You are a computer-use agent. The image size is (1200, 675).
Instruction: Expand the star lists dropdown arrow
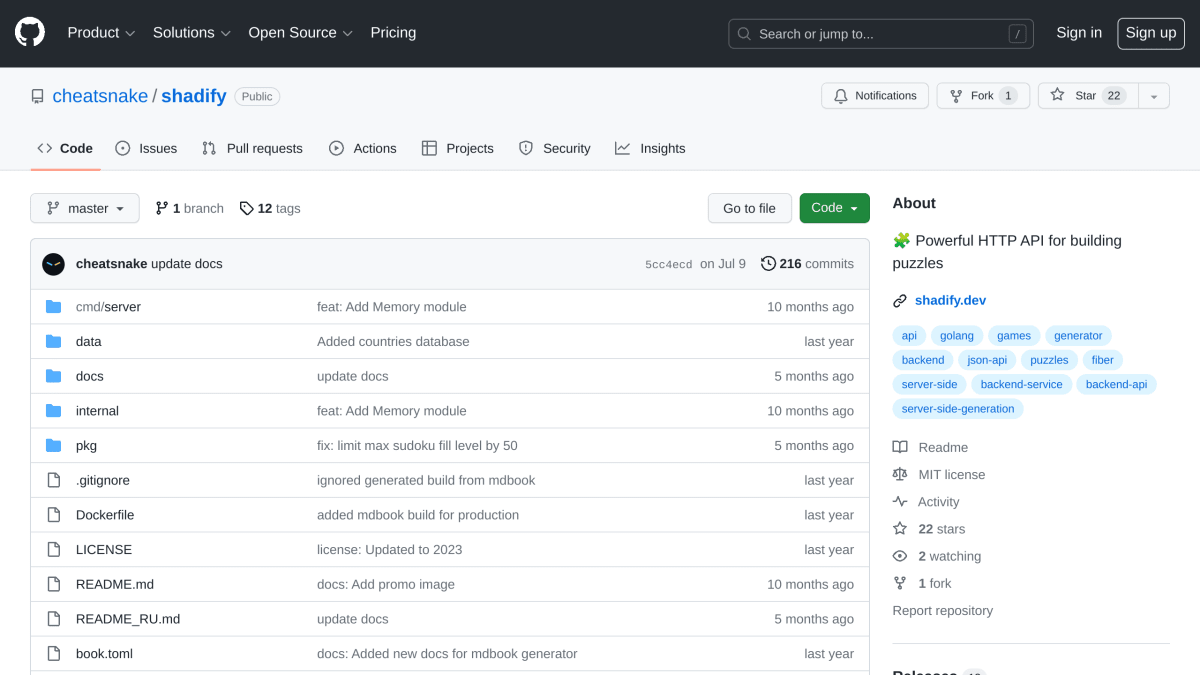pyautogui.click(x=1154, y=96)
